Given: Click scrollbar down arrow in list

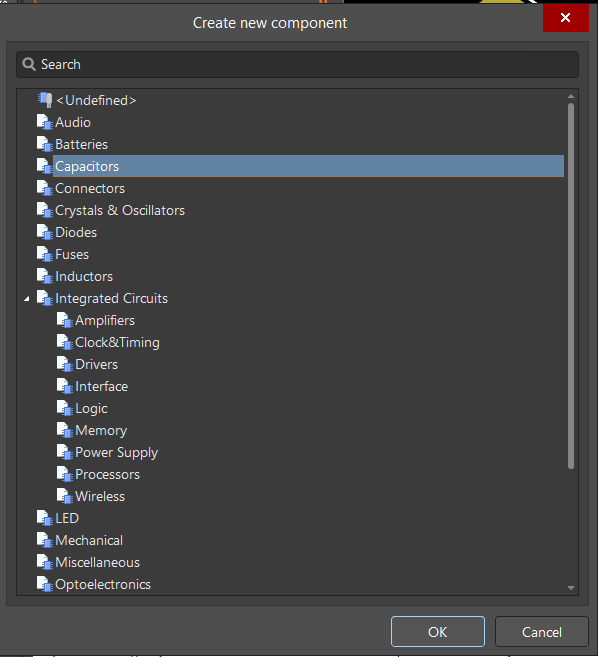Looking at the screenshot, I should coord(571,588).
